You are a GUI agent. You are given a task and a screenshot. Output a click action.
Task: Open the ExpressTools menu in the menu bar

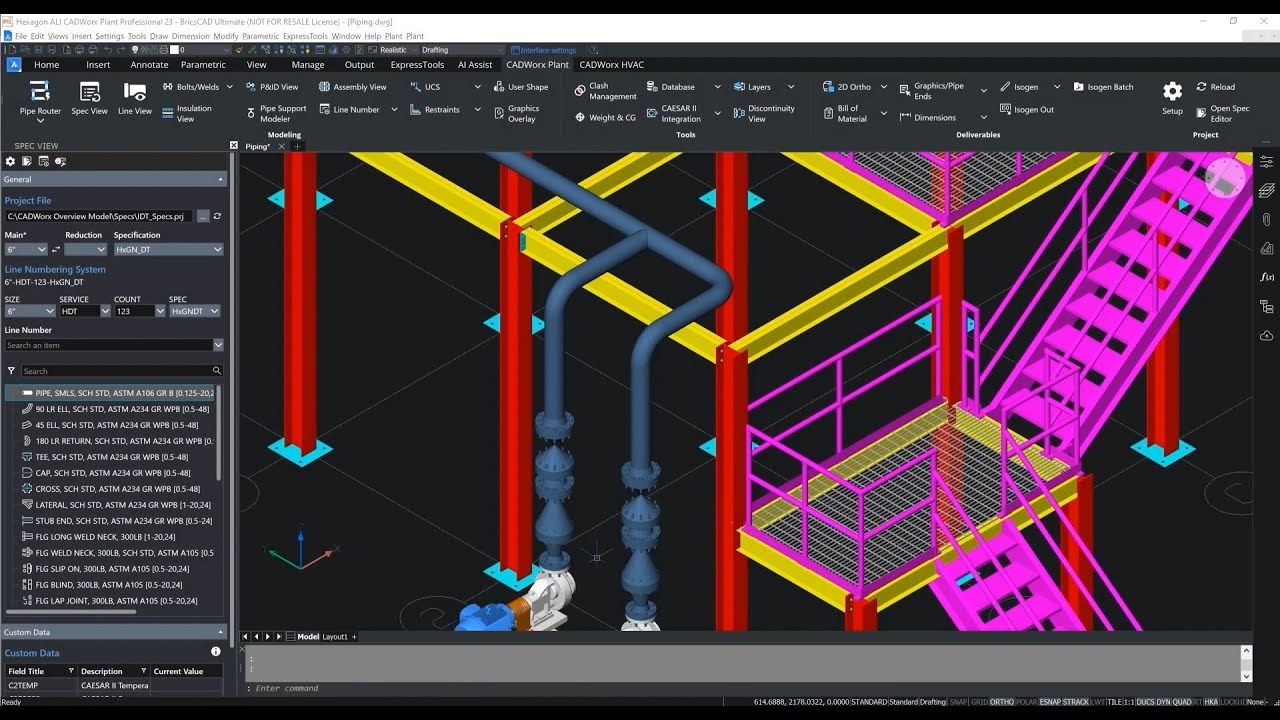click(305, 36)
